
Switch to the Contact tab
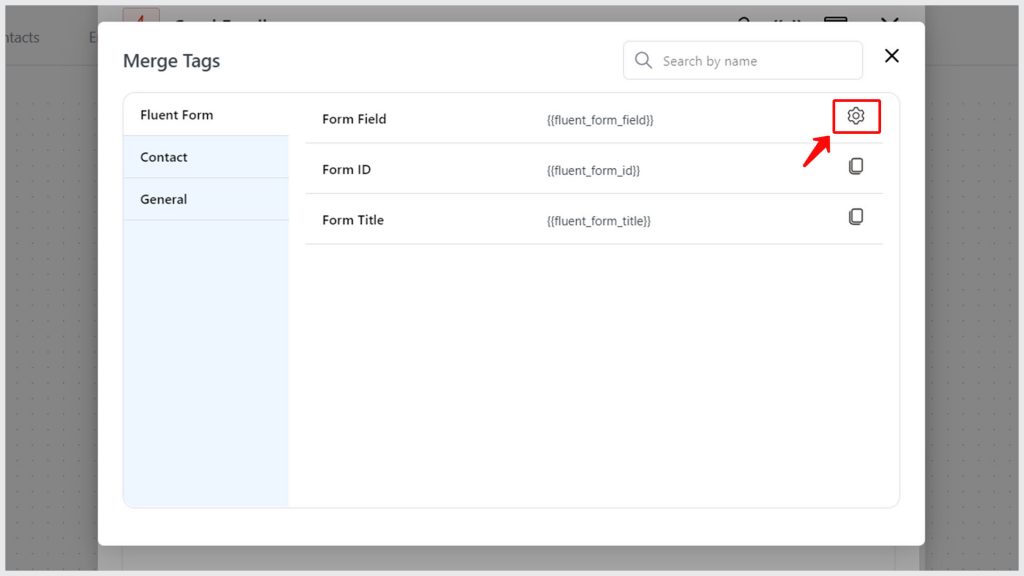[x=206, y=157]
